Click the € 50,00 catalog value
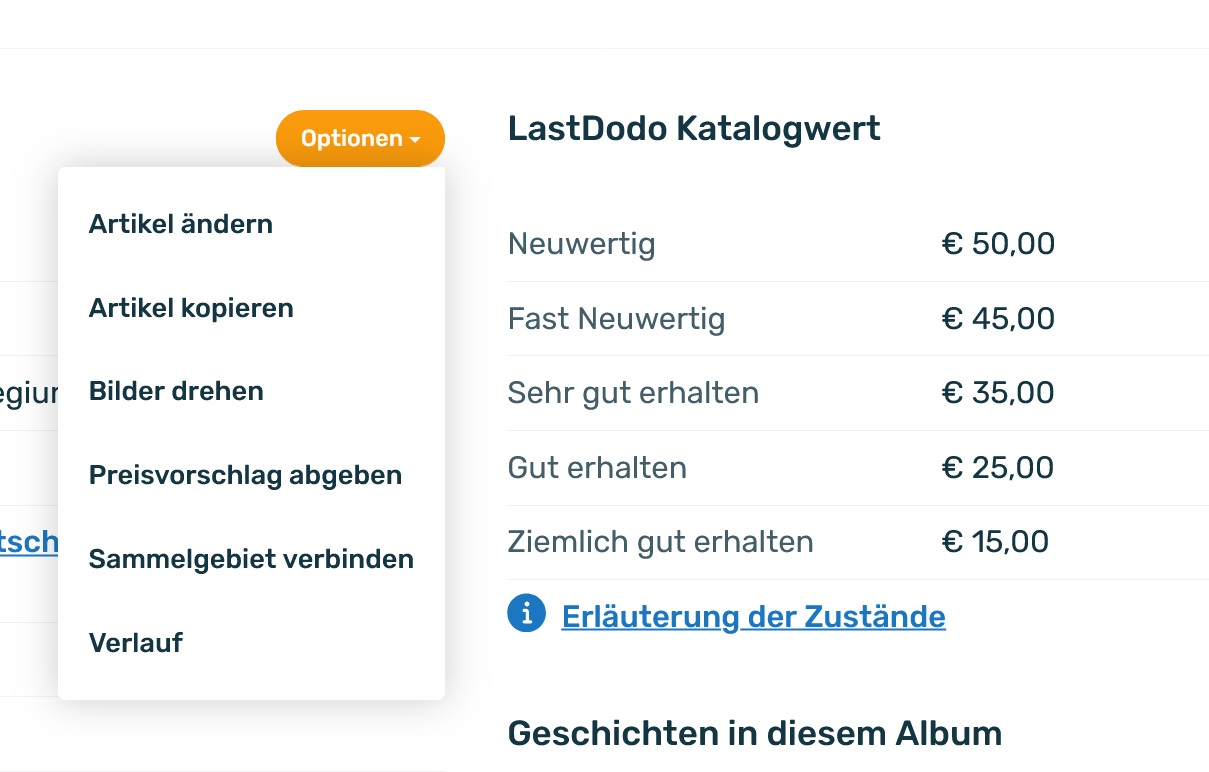 click(x=998, y=244)
